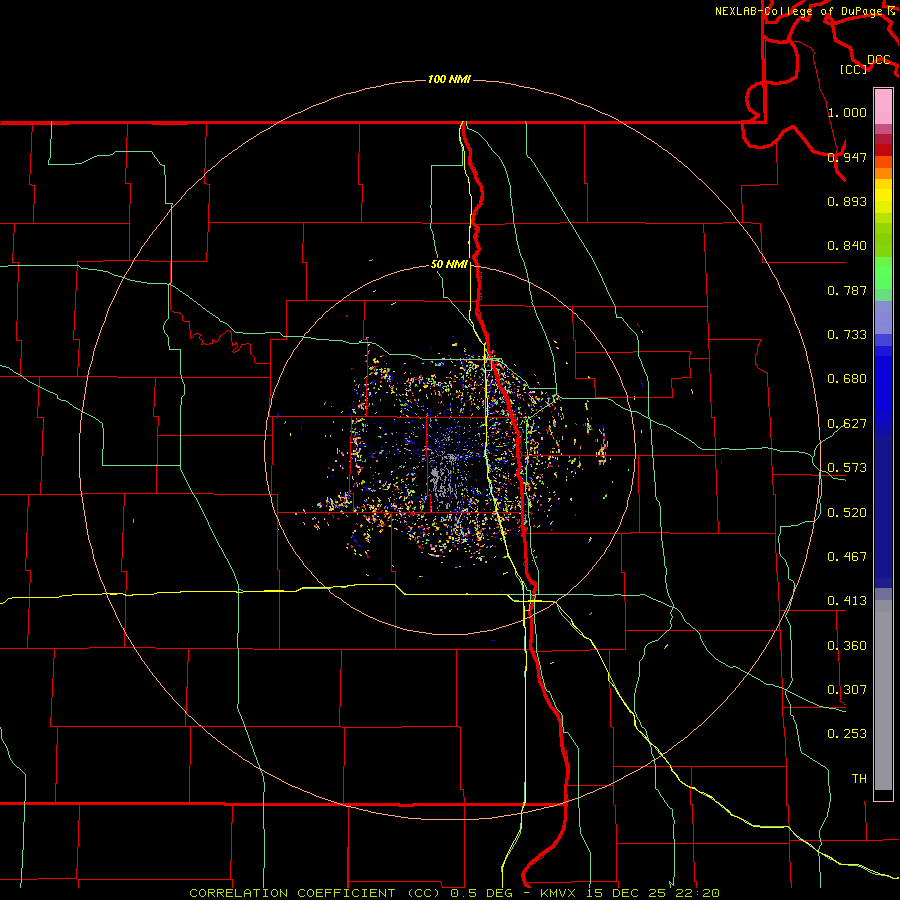
Task: Click the 0.360 scale value
Action: 847,646
